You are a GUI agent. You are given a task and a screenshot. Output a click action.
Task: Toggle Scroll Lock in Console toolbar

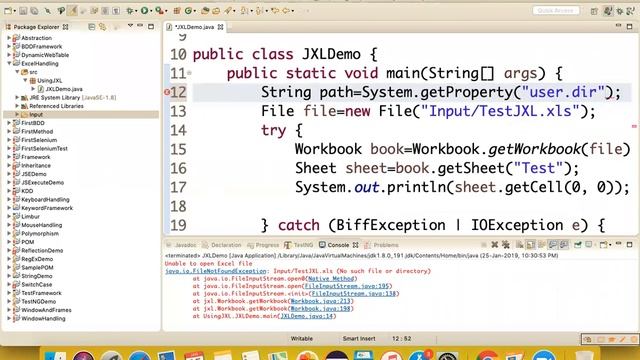tap(530, 245)
